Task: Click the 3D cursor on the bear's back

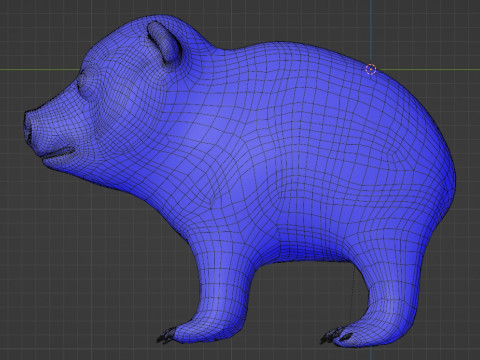Action: click(x=371, y=69)
